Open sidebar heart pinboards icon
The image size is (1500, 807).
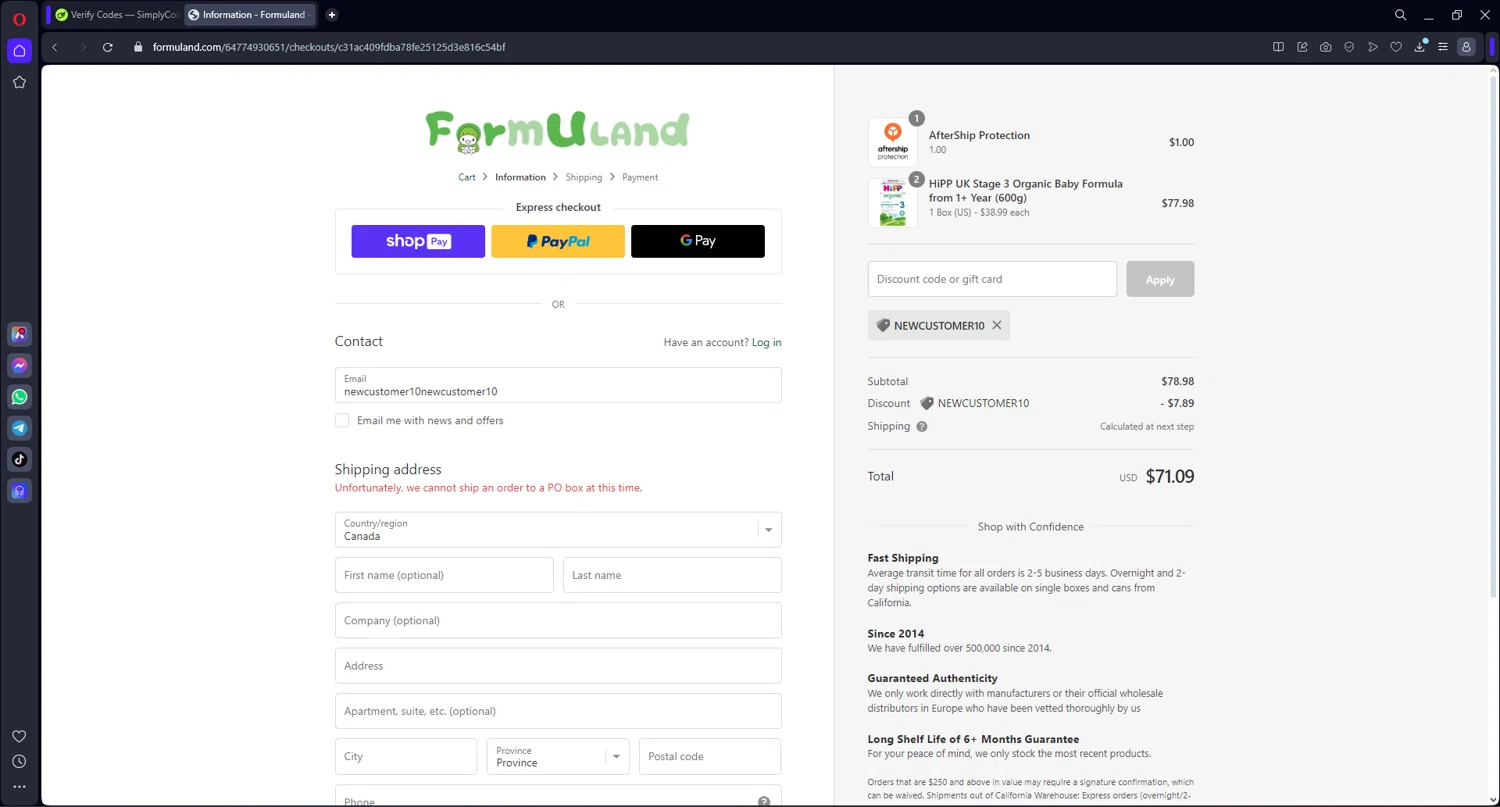pos(19,736)
